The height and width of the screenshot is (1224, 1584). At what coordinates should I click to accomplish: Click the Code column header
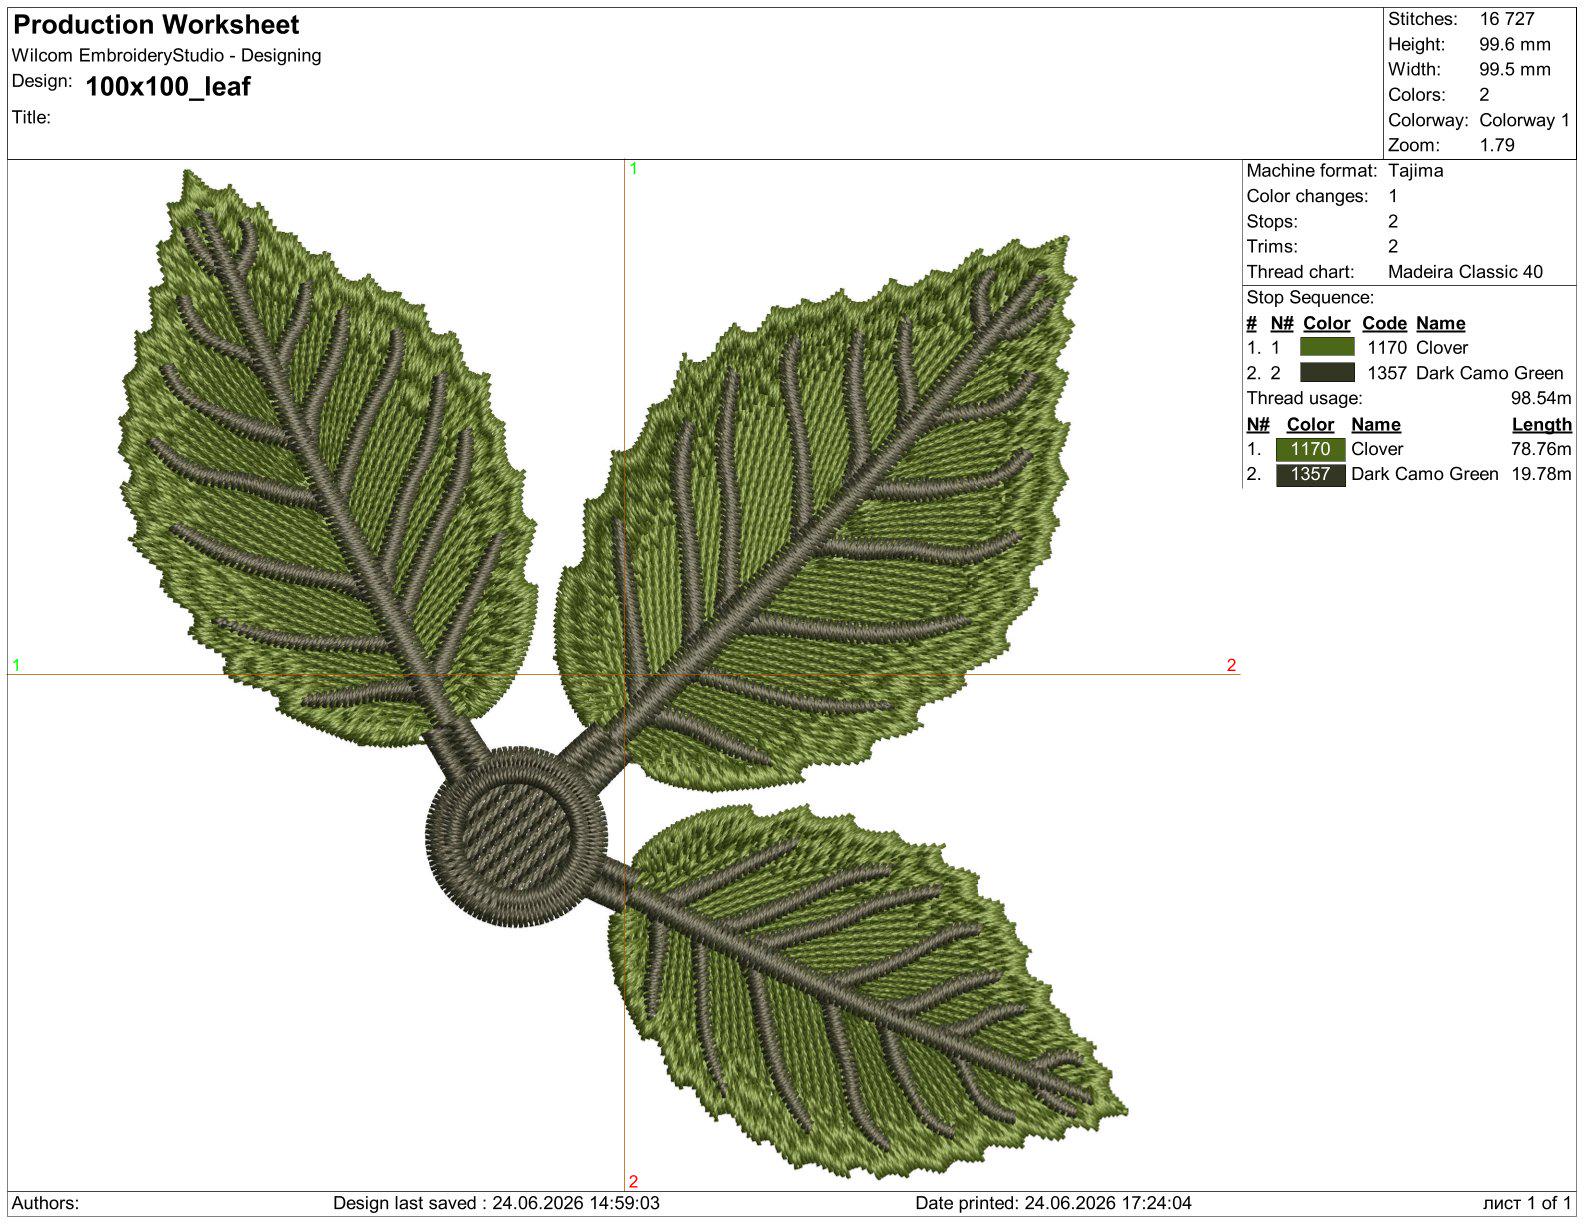point(1384,323)
